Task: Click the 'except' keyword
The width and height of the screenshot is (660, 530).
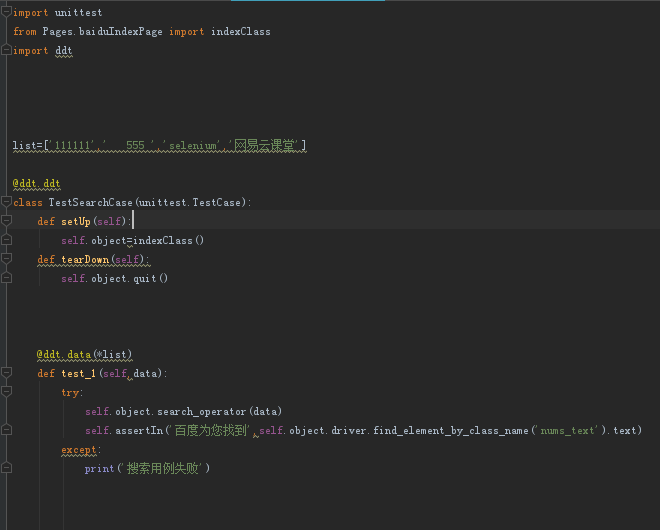Action: (x=80, y=449)
